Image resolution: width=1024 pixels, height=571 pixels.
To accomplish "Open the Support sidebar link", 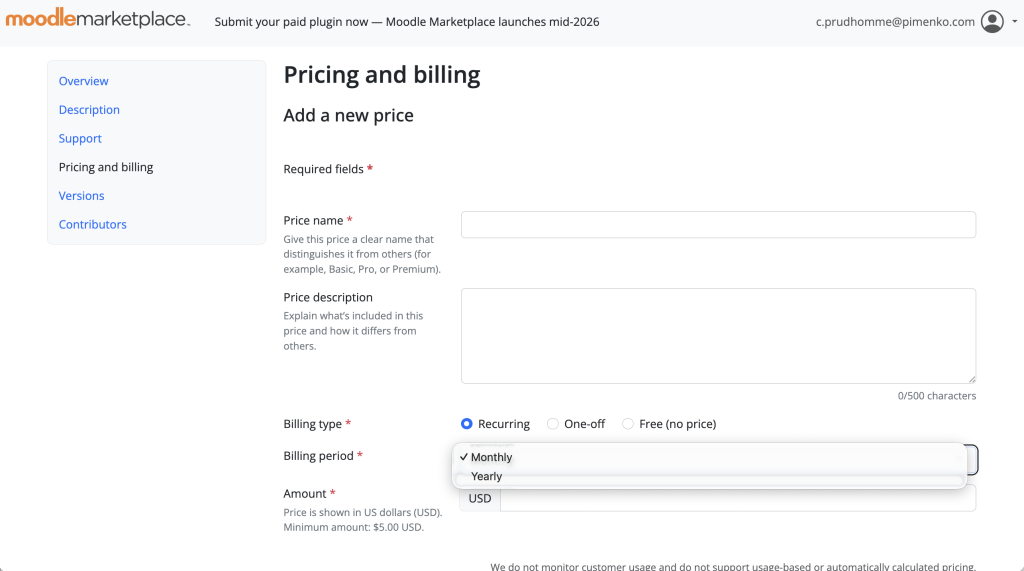I will (80, 139).
